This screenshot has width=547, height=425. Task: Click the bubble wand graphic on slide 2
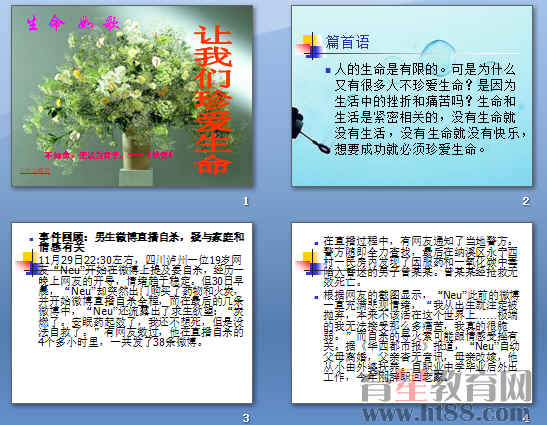(309, 131)
